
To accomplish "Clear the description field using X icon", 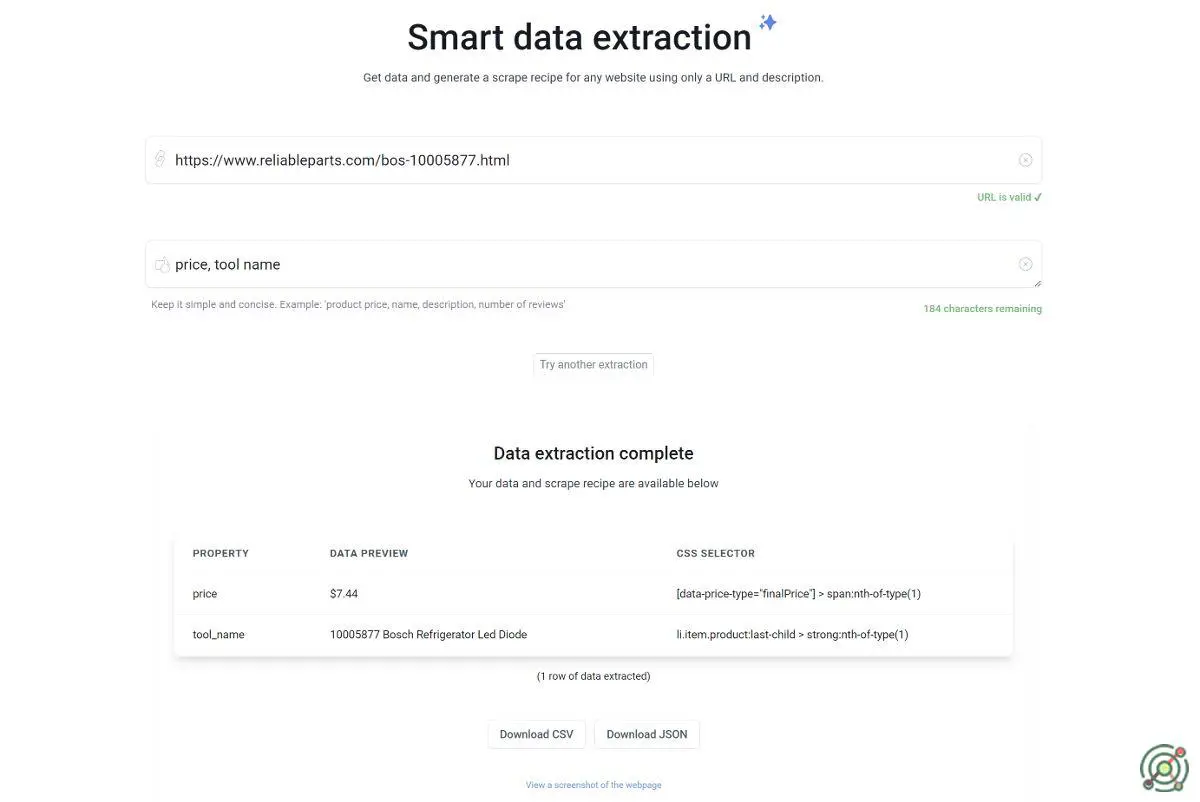I will pos(1025,264).
